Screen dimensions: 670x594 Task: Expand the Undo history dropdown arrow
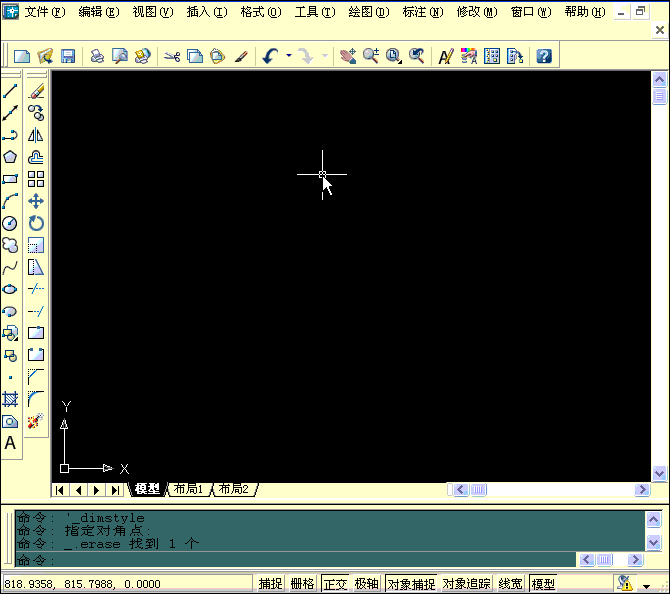pos(289,56)
